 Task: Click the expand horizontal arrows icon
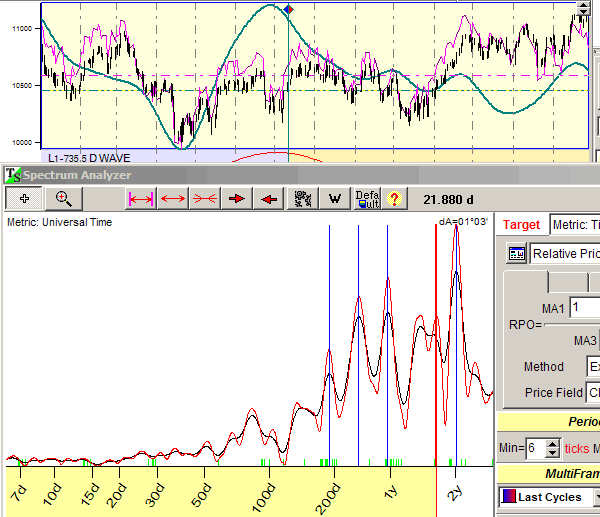click(173, 199)
